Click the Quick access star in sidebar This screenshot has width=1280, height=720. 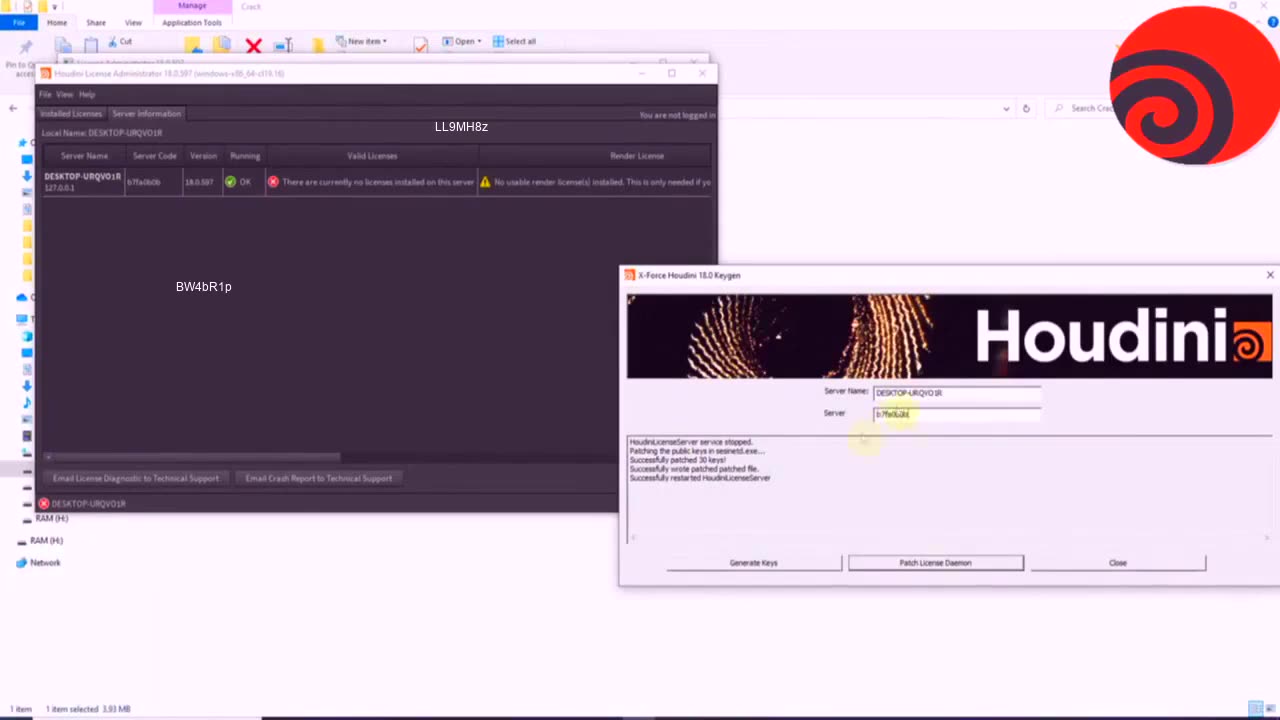point(22,142)
